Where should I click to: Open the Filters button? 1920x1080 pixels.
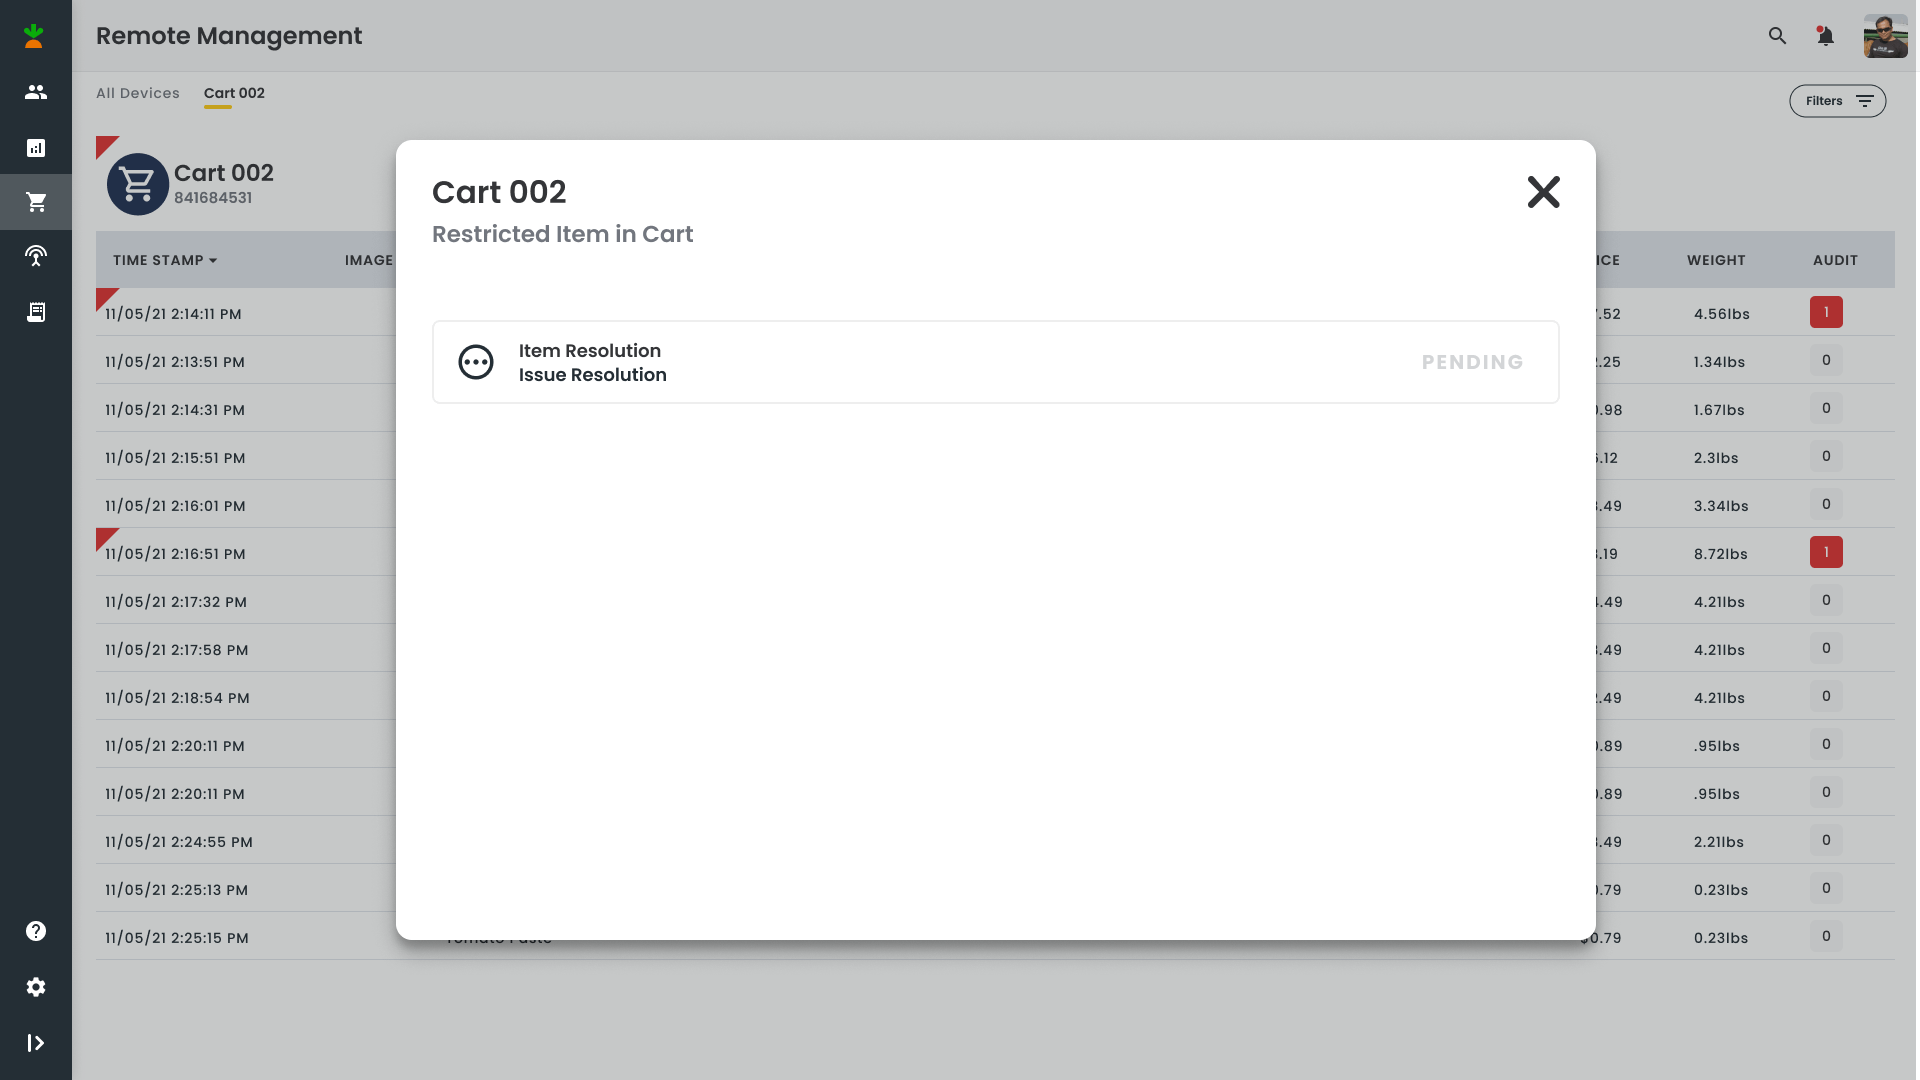pyautogui.click(x=1837, y=101)
